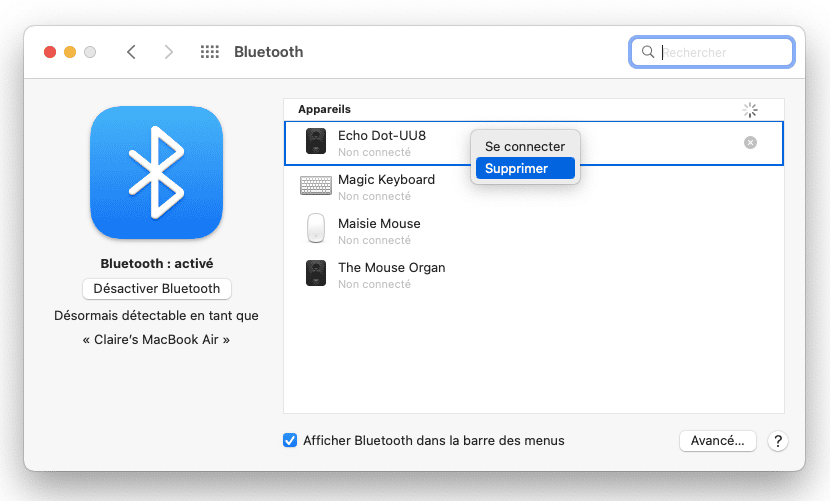Select the Echo Dot-UU8 row
Viewport: 830px width, 501px height.
click(534, 144)
